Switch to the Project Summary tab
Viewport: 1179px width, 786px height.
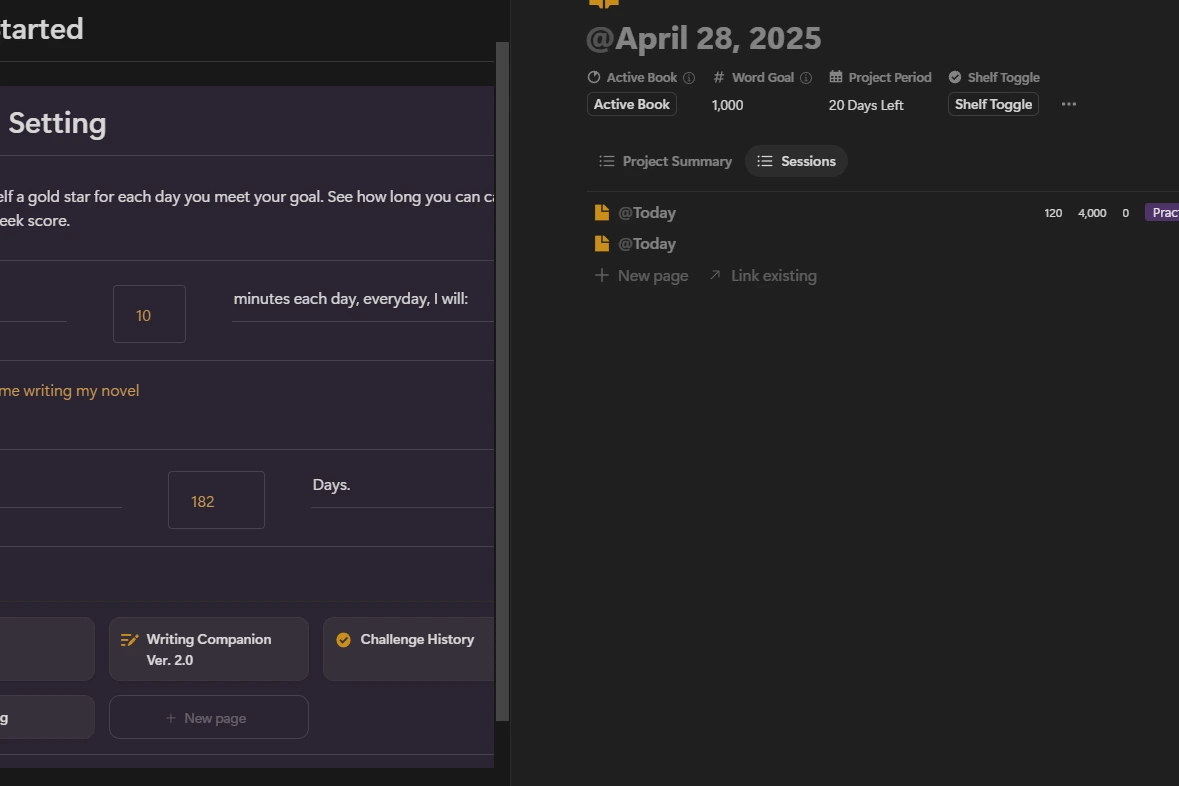(x=666, y=161)
